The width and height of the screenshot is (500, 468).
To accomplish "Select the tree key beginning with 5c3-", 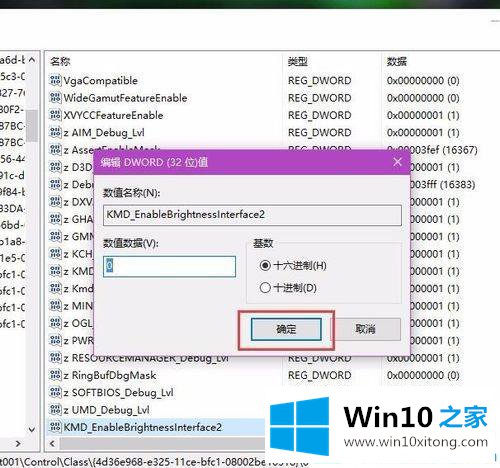I will [x=12, y=76].
